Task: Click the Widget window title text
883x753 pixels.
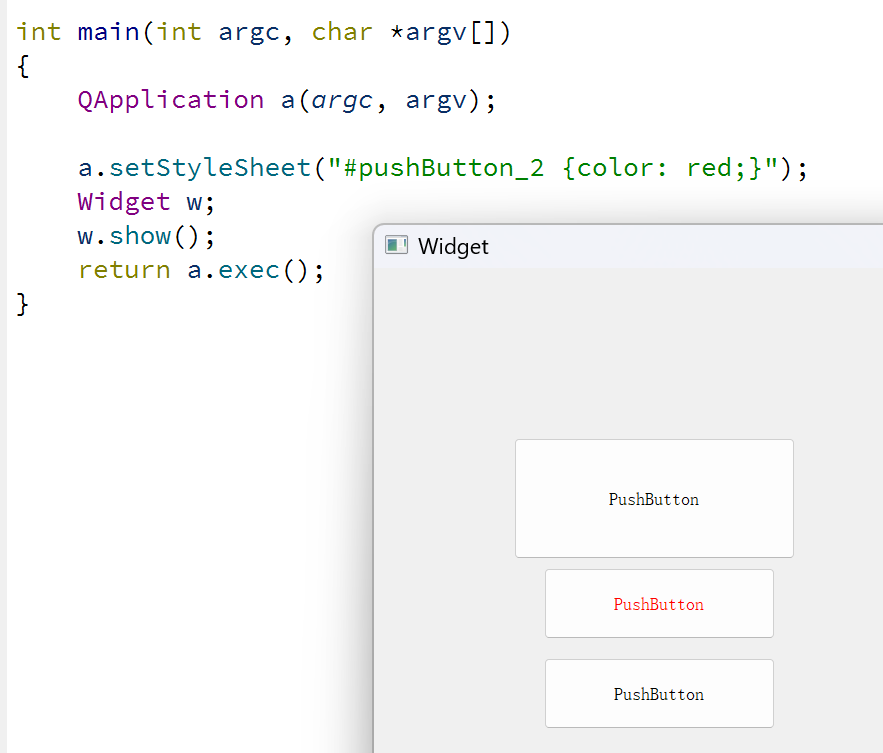Action: pos(453,247)
